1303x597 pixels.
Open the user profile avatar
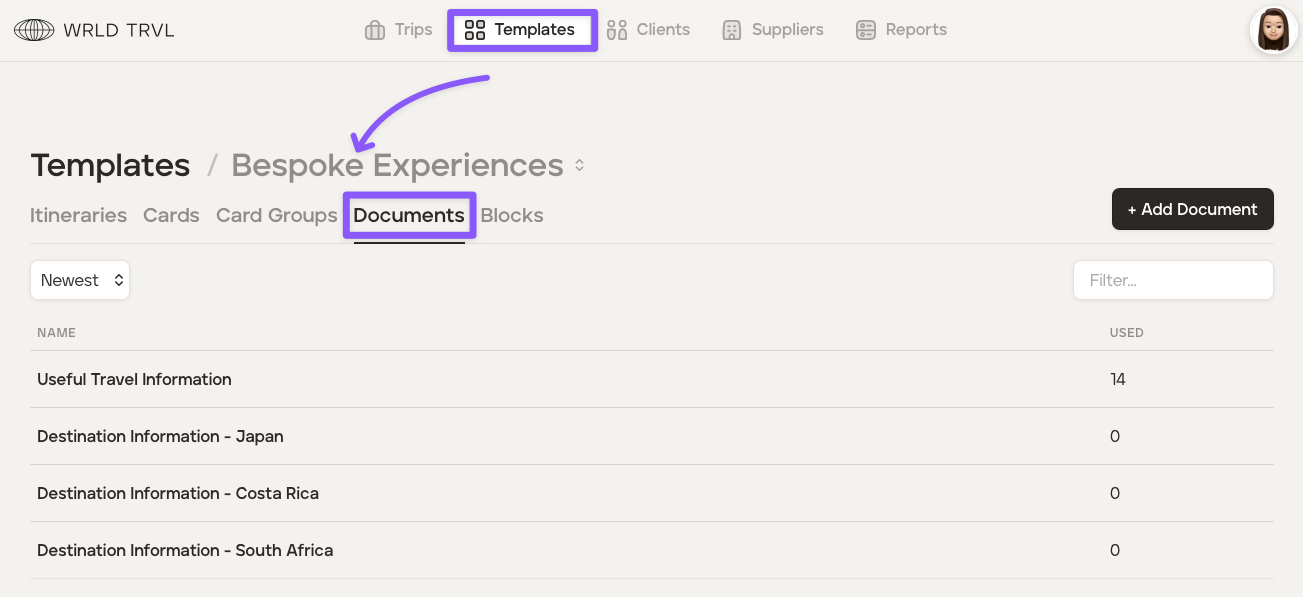[x=1273, y=30]
